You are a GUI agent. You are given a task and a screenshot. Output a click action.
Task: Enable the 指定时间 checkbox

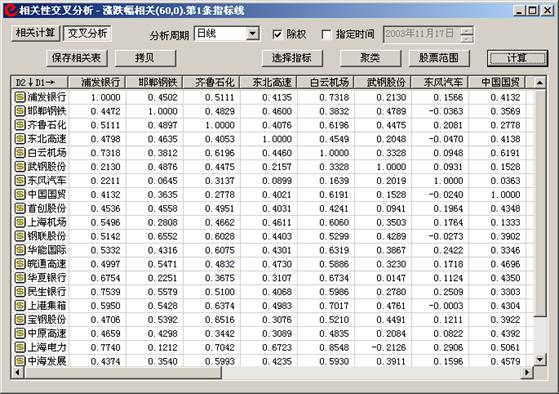pos(326,34)
